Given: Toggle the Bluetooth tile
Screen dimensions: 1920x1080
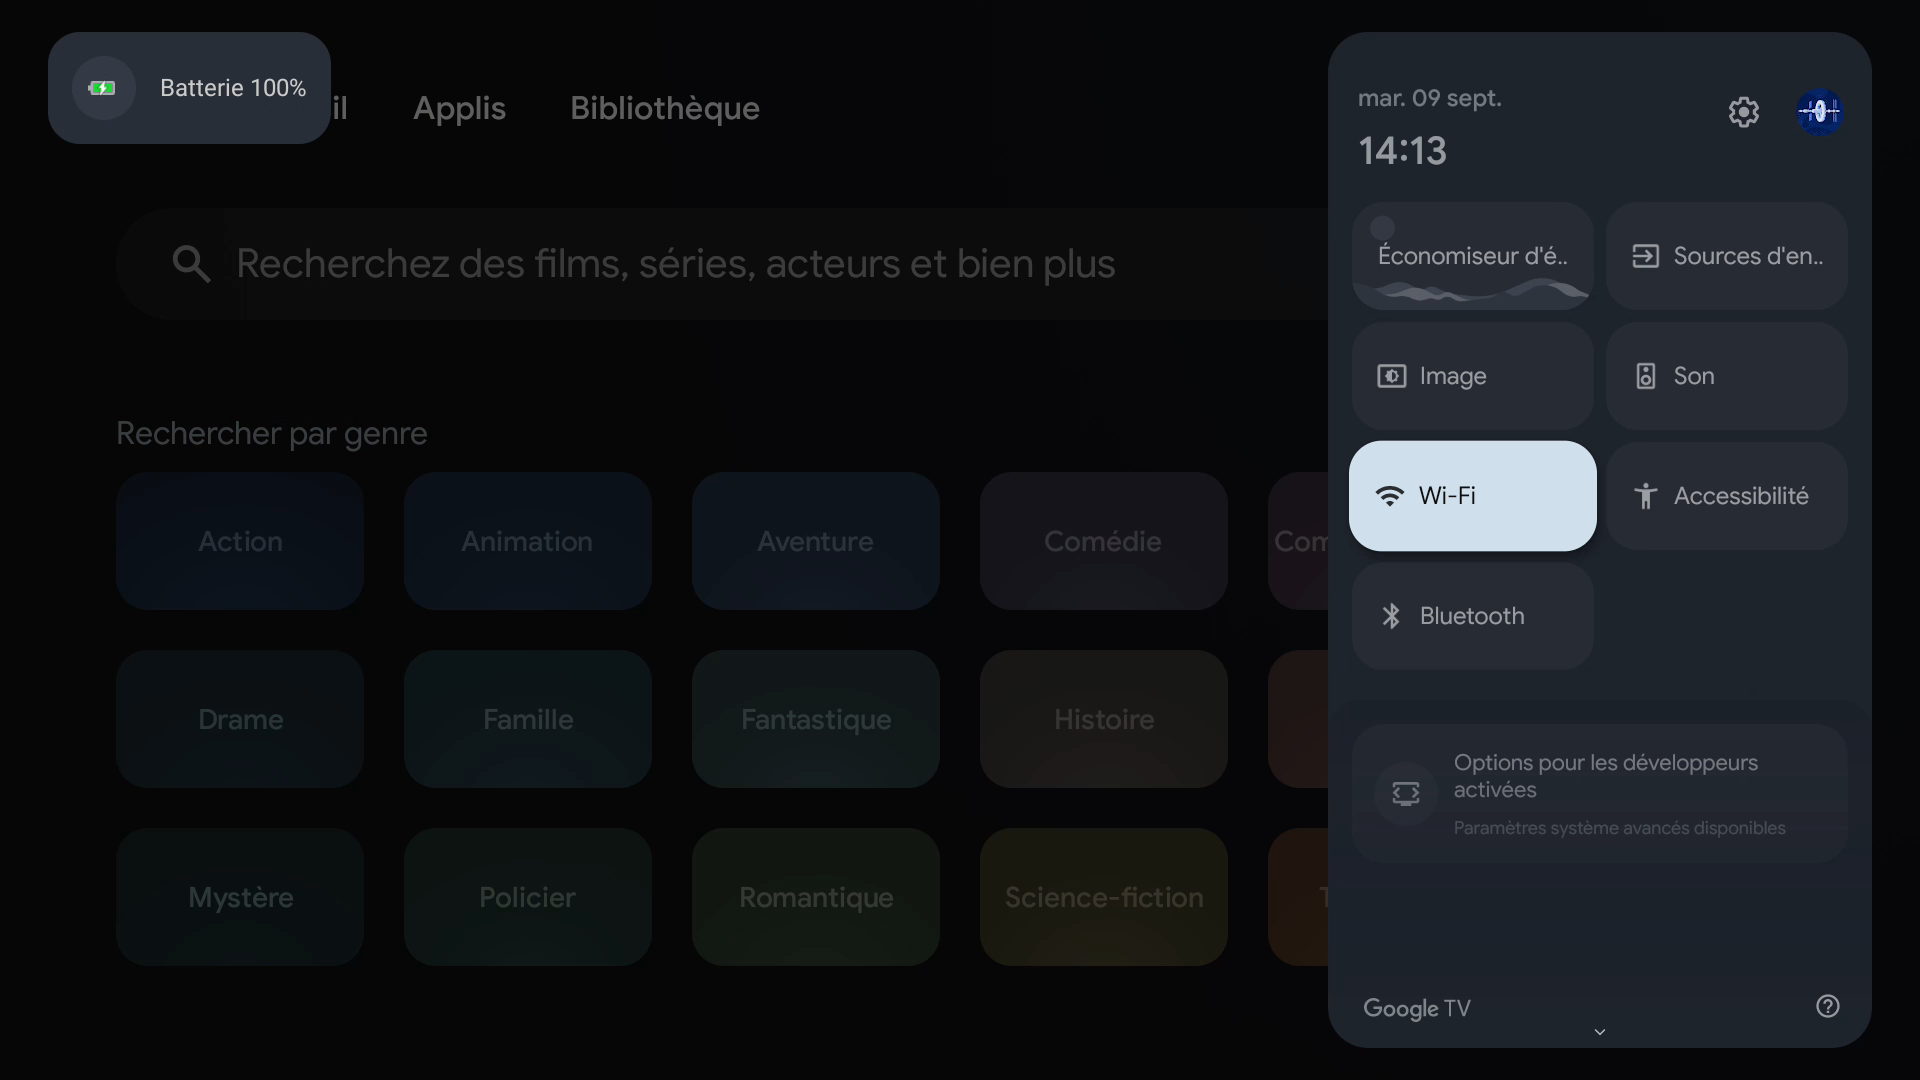Looking at the screenshot, I should coord(1472,616).
